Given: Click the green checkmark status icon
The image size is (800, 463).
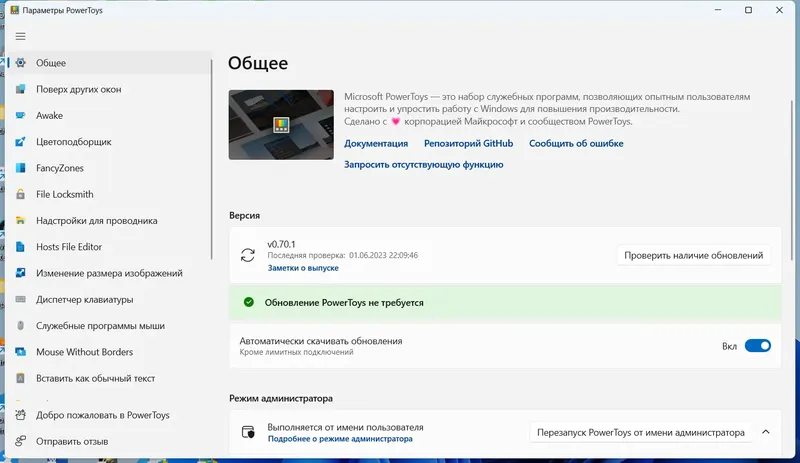Looking at the screenshot, I should pos(248,302).
